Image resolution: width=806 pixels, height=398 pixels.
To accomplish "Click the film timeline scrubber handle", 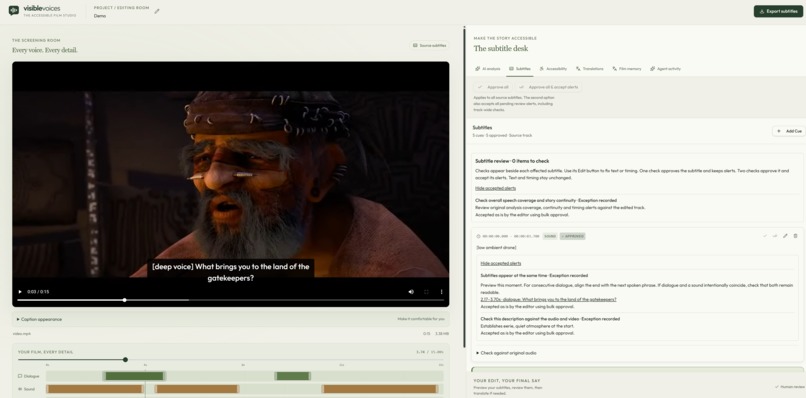I will pos(125,359).
